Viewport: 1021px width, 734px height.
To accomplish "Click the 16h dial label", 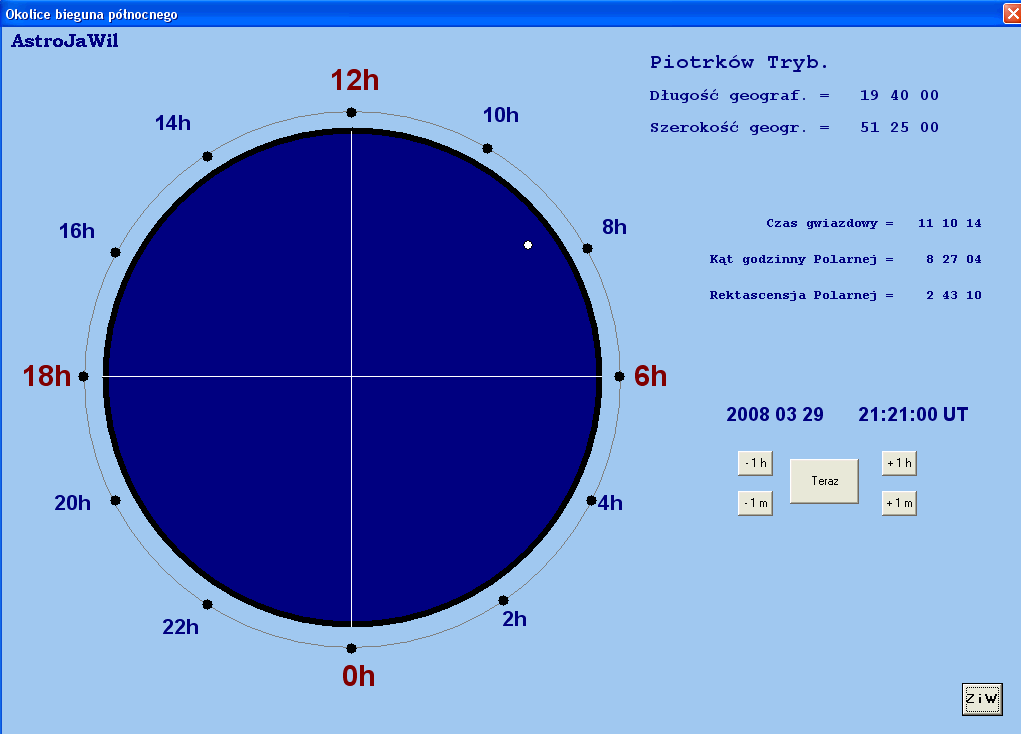I will (77, 231).
